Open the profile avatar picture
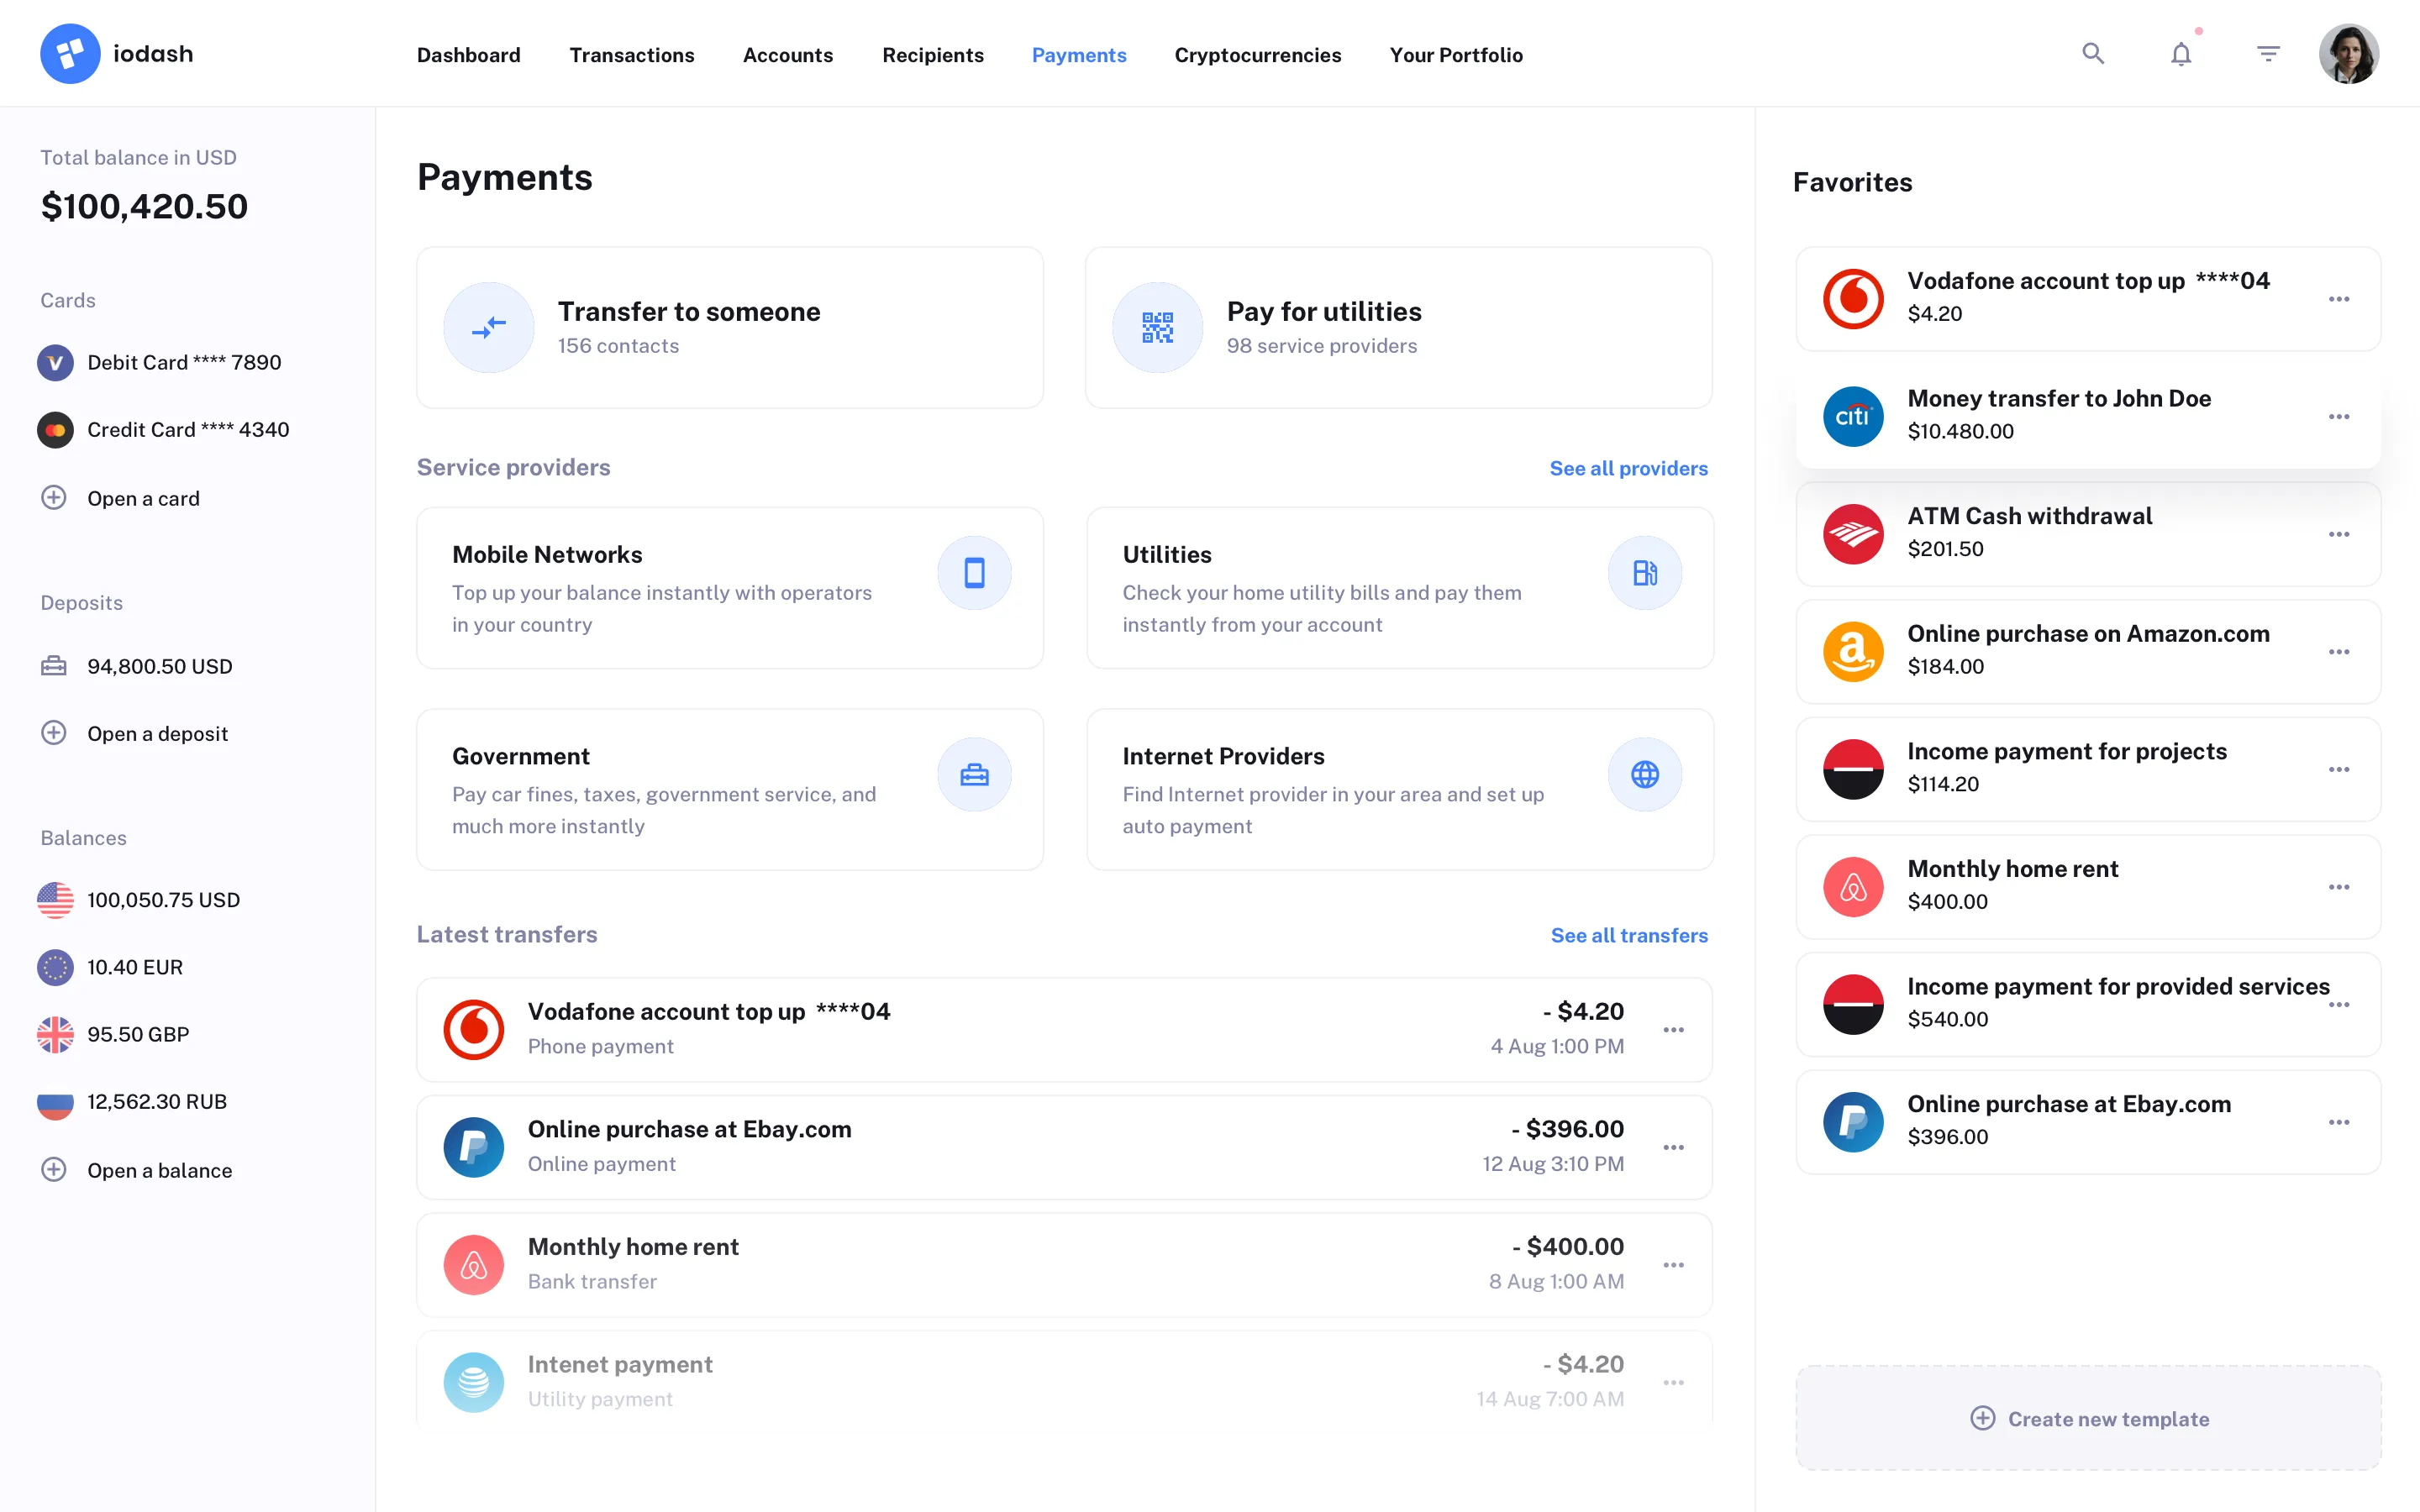 coord(2349,53)
